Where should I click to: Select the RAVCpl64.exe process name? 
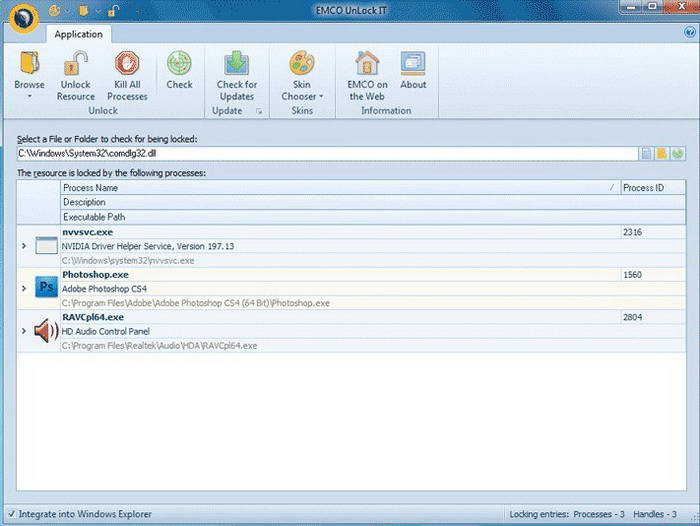(x=93, y=317)
